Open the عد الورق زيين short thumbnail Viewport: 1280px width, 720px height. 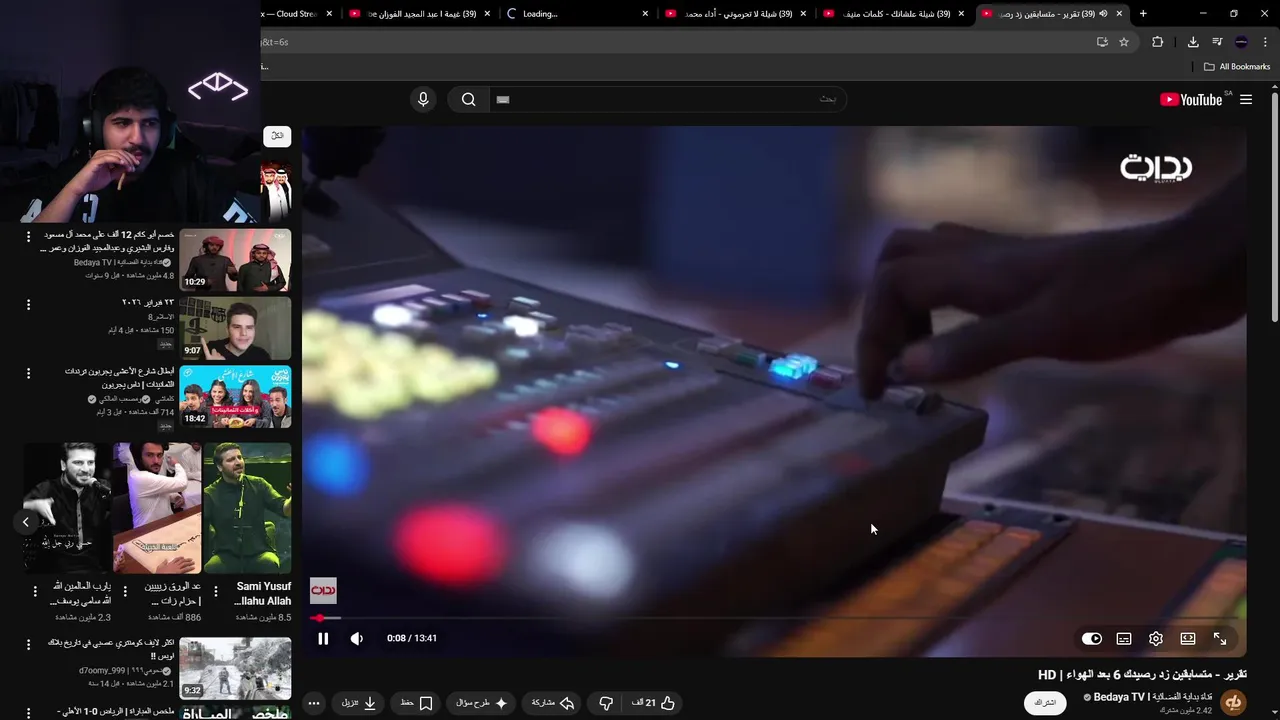coord(157,508)
